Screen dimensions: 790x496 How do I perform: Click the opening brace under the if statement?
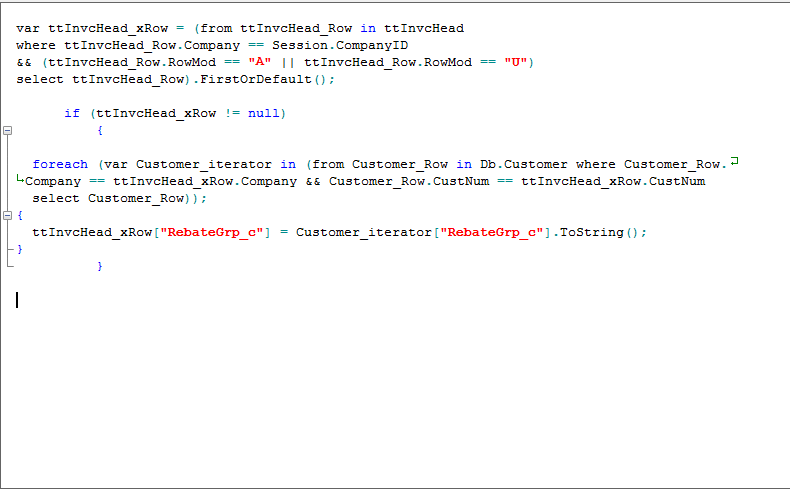click(100, 131)
